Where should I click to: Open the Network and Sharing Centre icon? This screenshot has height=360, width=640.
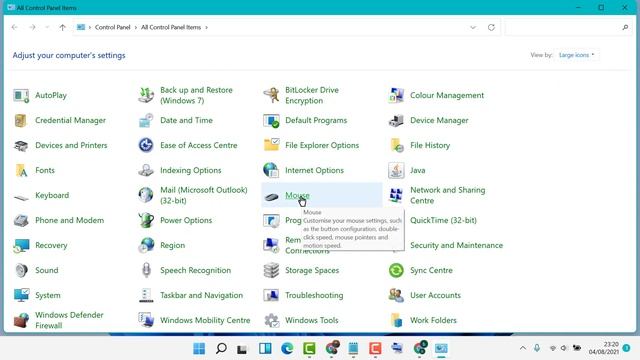(x=396, y=195)
